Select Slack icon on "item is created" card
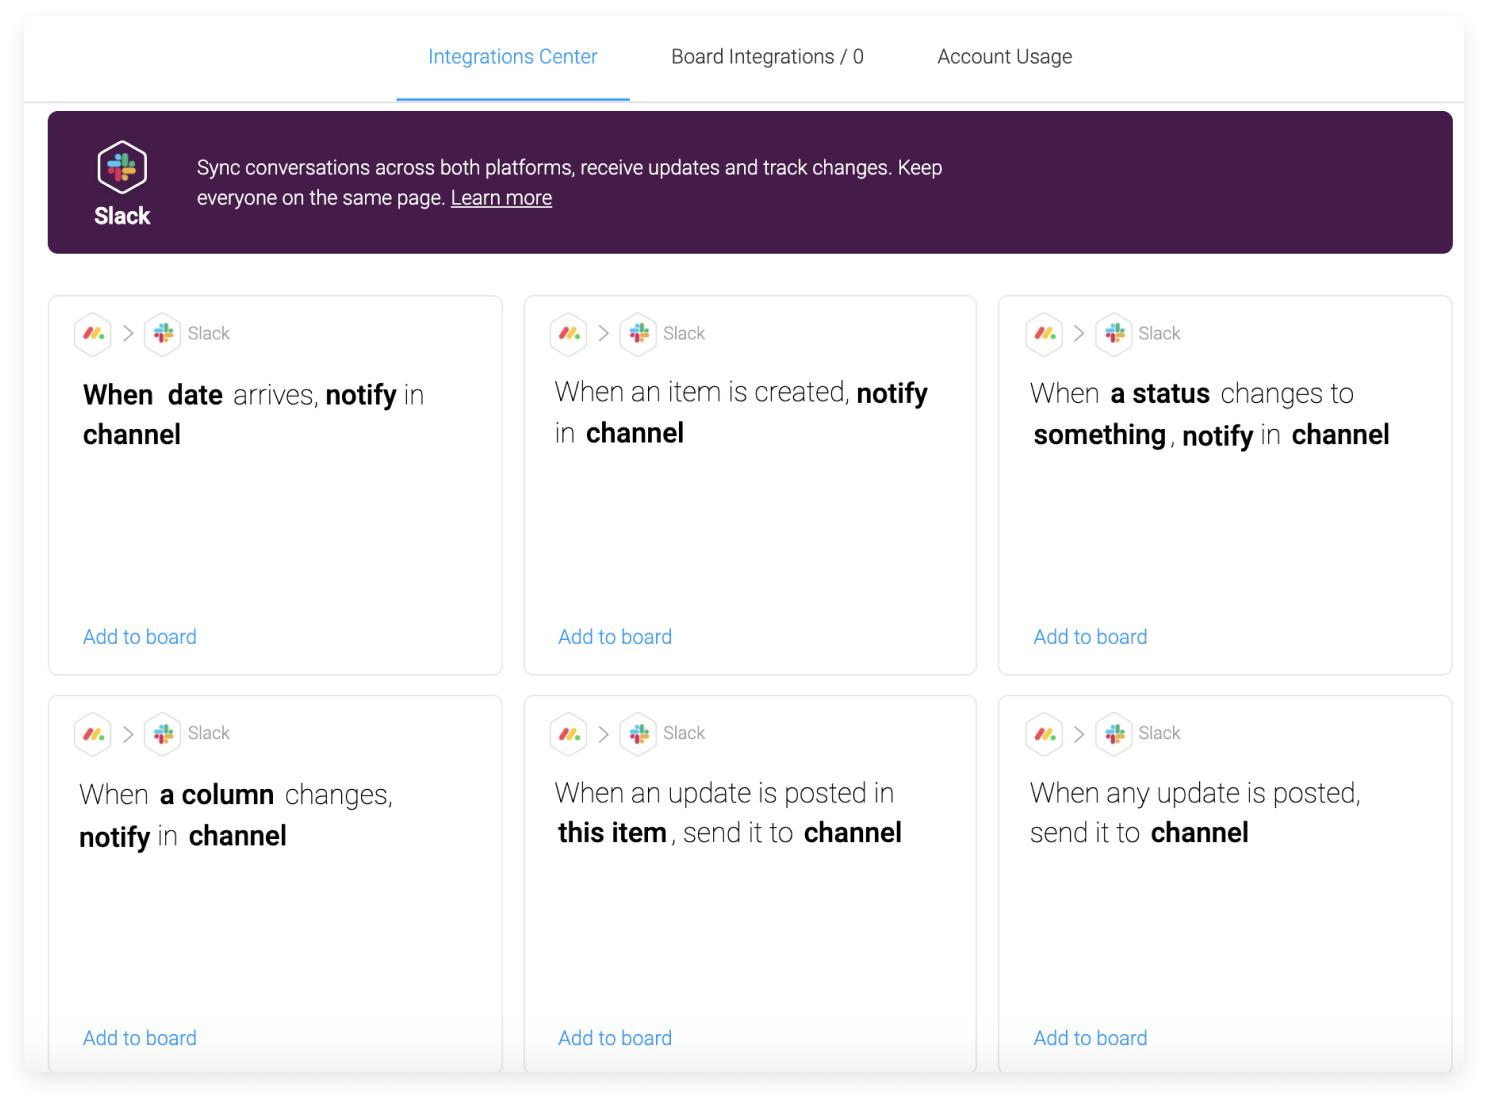The height and width of the screenshot is (1104, 1488). [639, 333]
